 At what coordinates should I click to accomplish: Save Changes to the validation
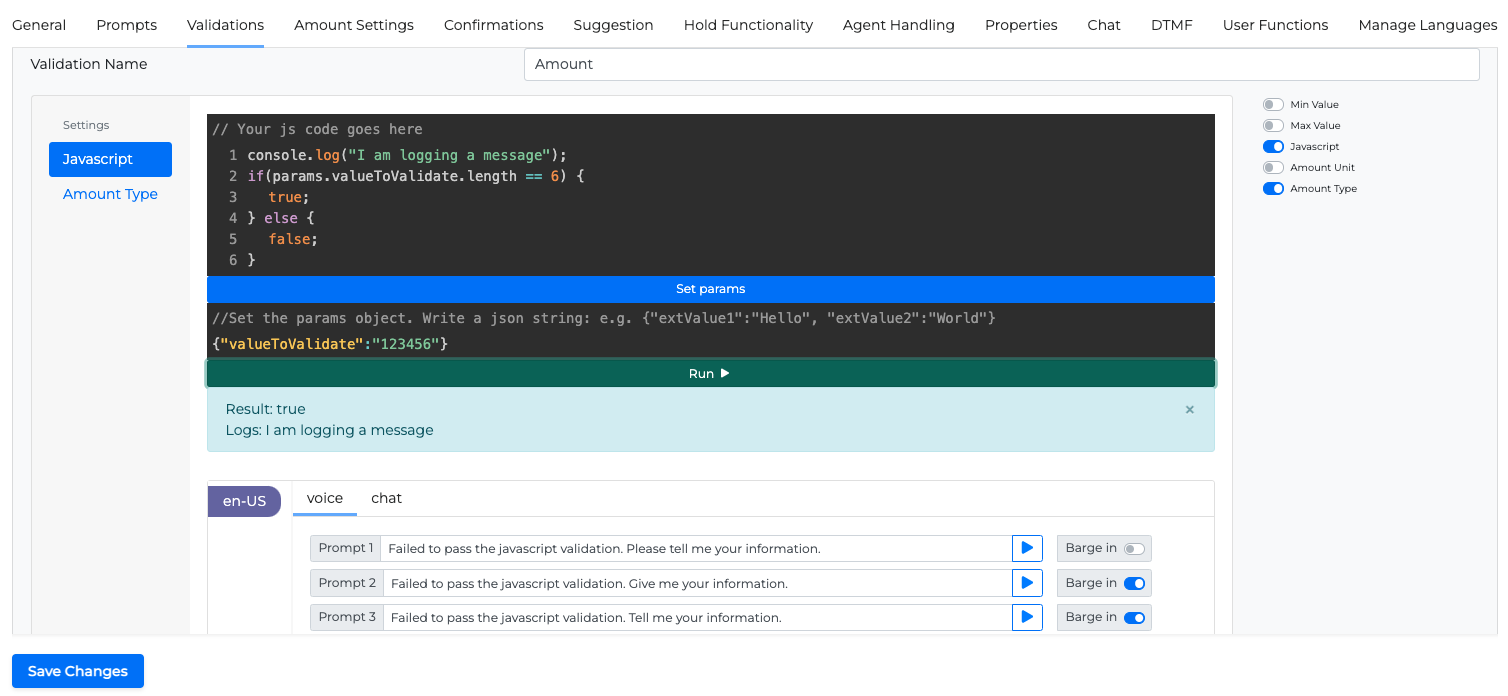pos(78,671)
